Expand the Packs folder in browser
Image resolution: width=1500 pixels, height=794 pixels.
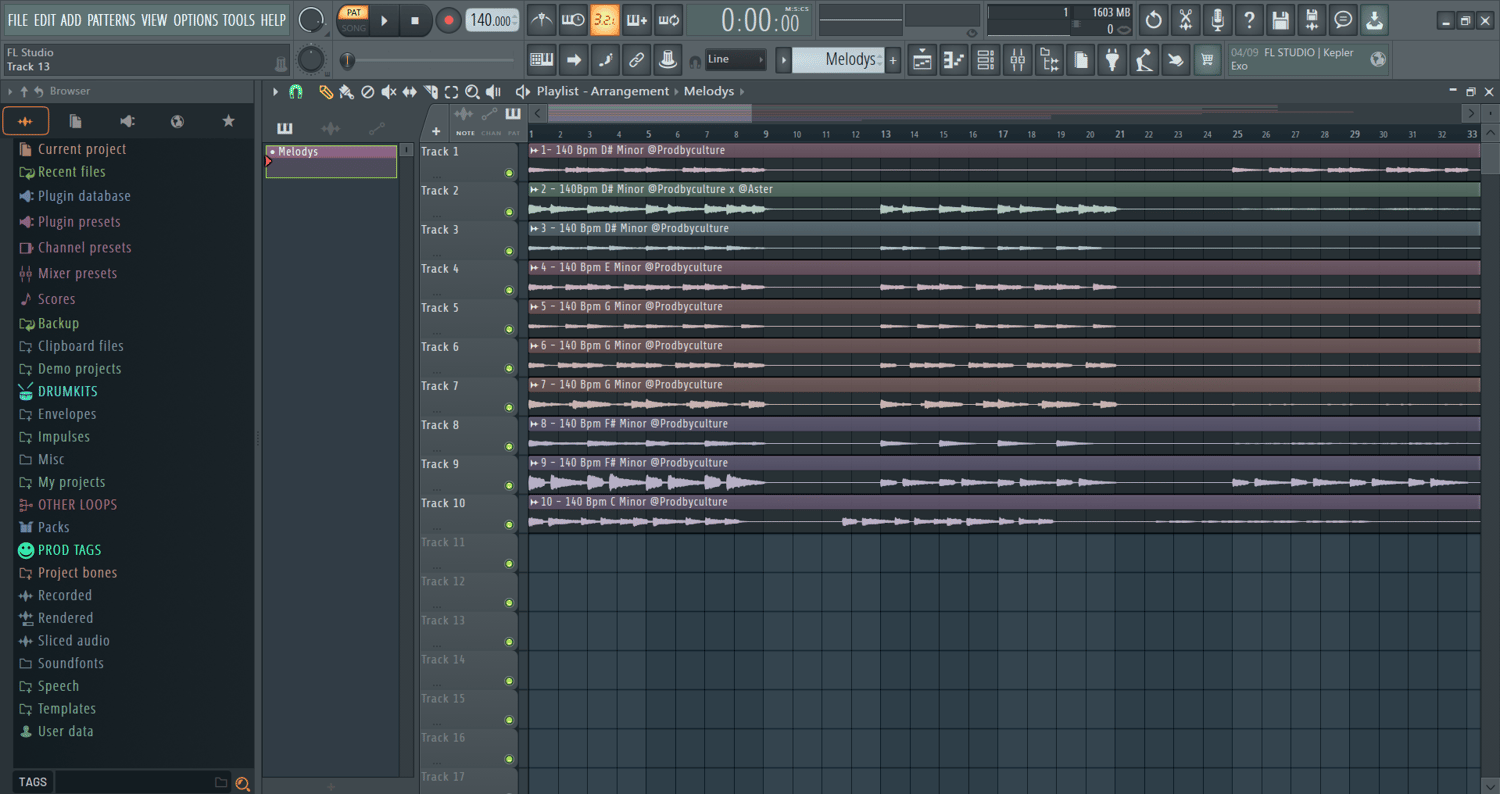pos(53,527)
